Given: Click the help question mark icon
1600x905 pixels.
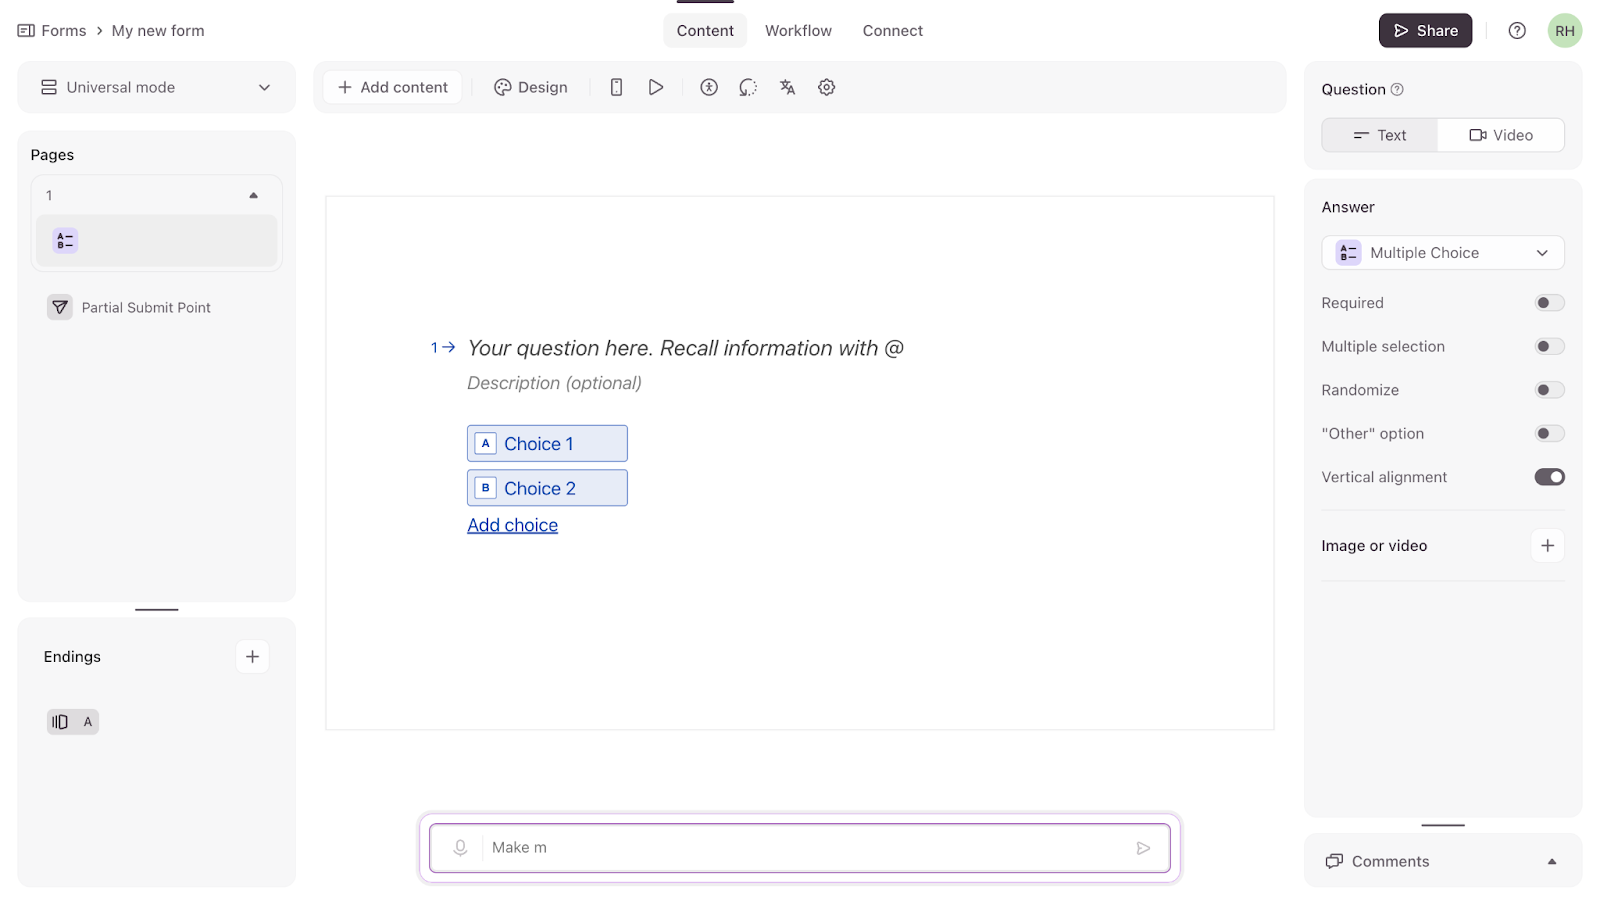Looking at the screenshot, I should pos(1517,31).
